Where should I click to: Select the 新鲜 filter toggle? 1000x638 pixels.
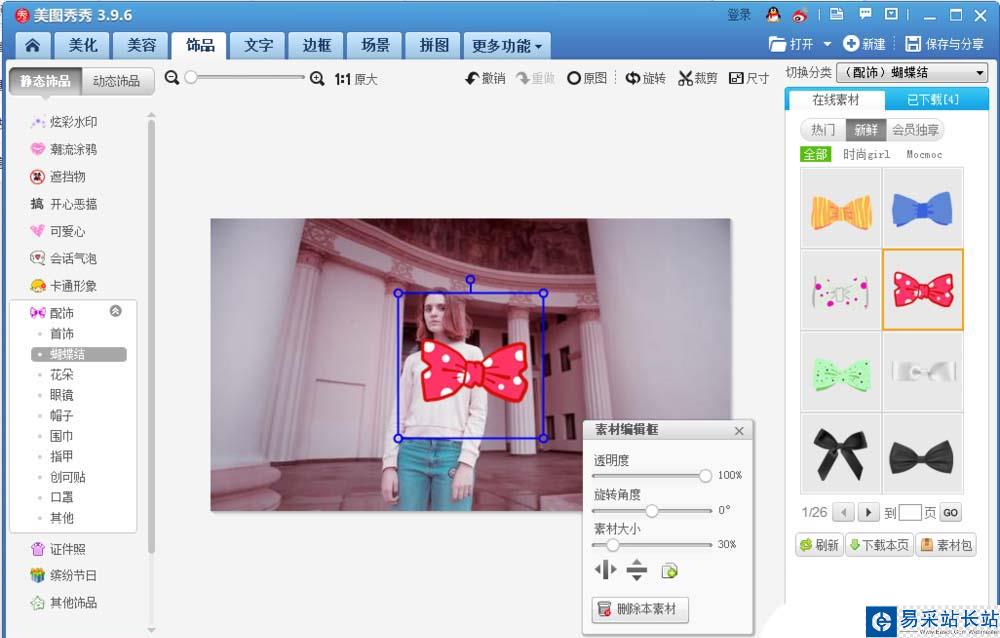[865, 130]
